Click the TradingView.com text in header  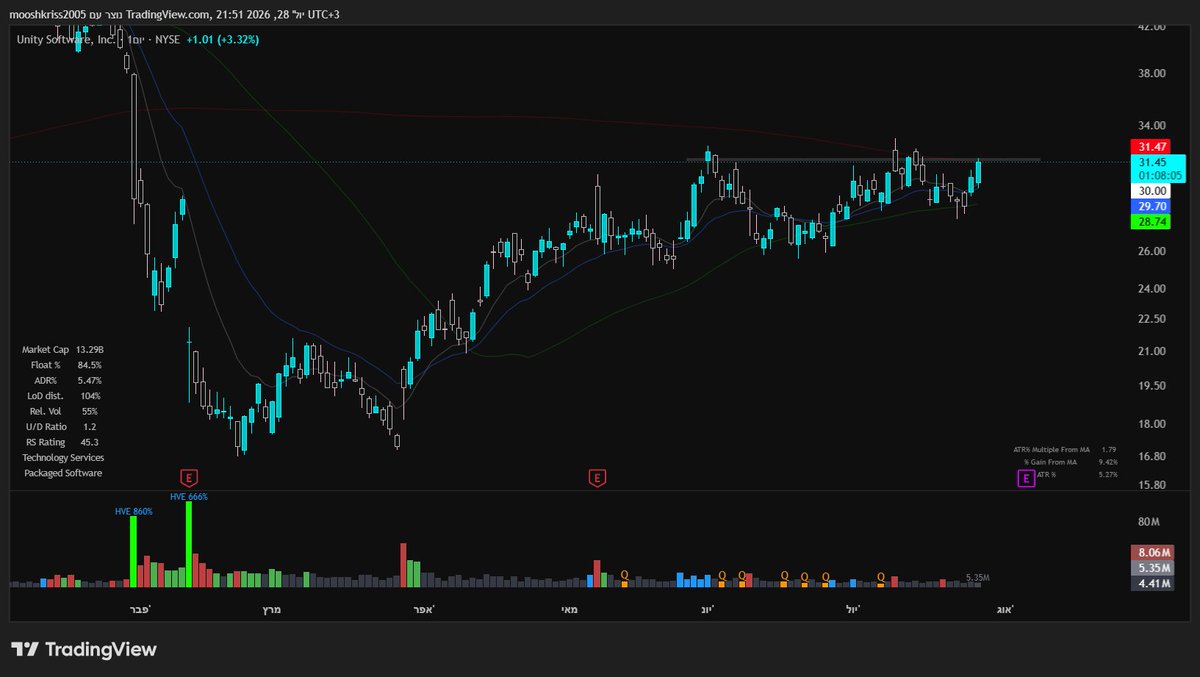point(169,13)
